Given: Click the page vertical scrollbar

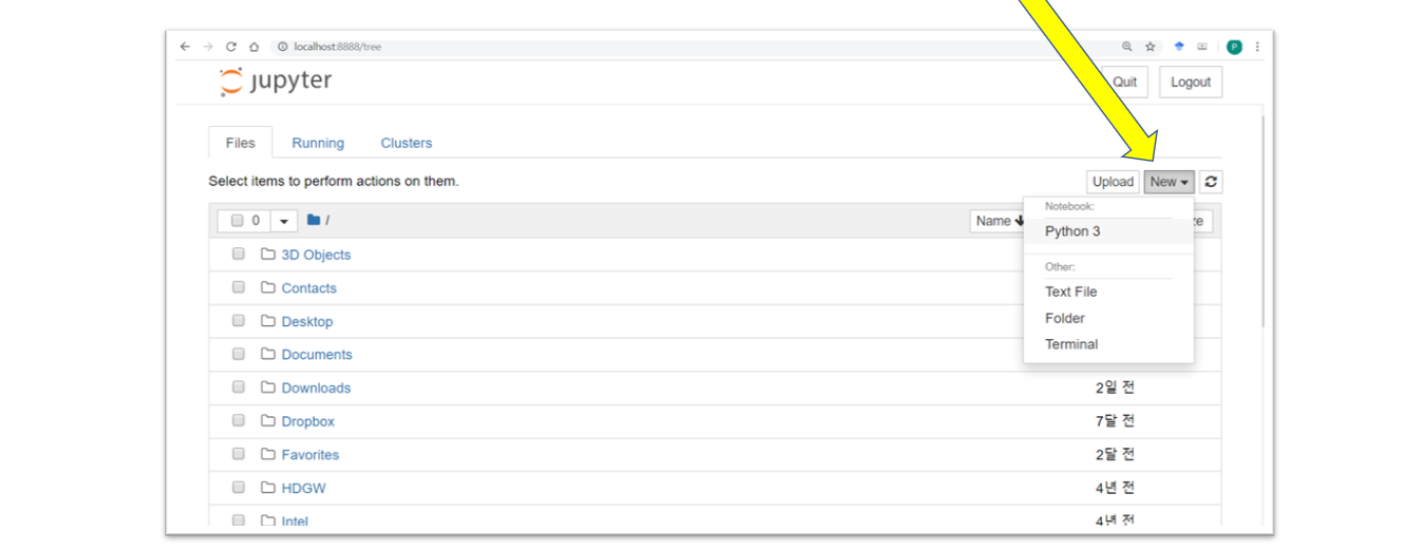Looking at the screenshot, I should coord(1263,220).
